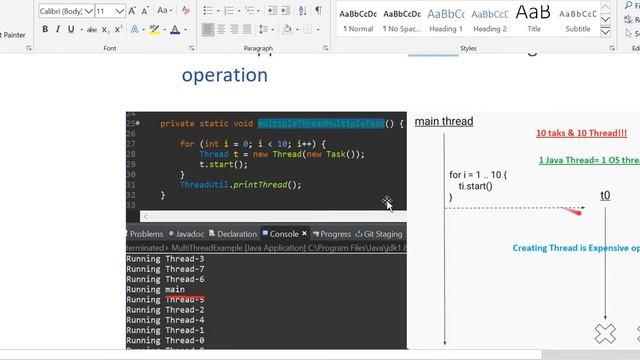
Task: Open bullet library dropdown arrow
Action: pyautogui.click(x=218, y=11)
